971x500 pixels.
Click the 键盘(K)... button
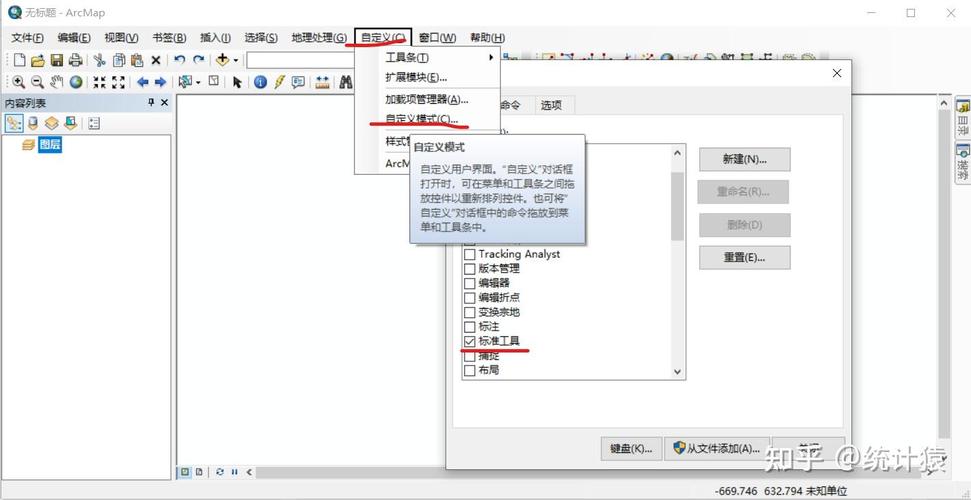(x=631, y=449)
